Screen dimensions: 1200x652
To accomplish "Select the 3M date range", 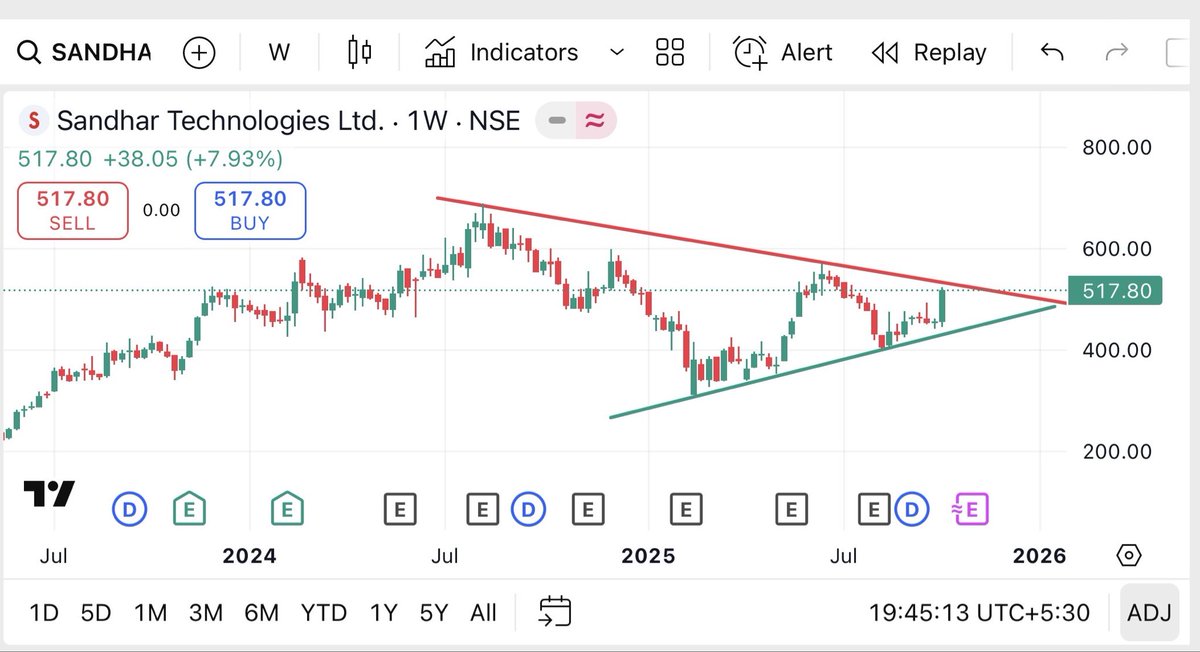I will pos(205,612).
